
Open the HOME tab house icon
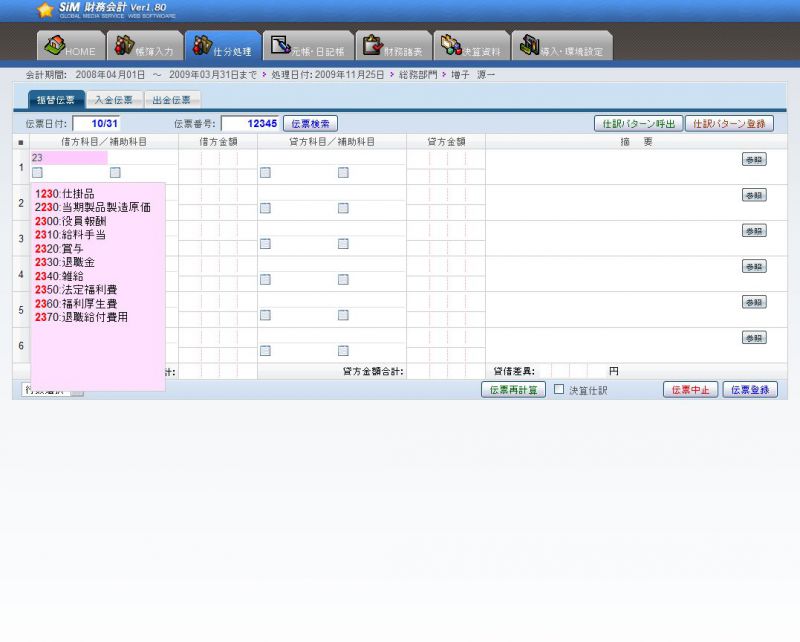[55, 47]
